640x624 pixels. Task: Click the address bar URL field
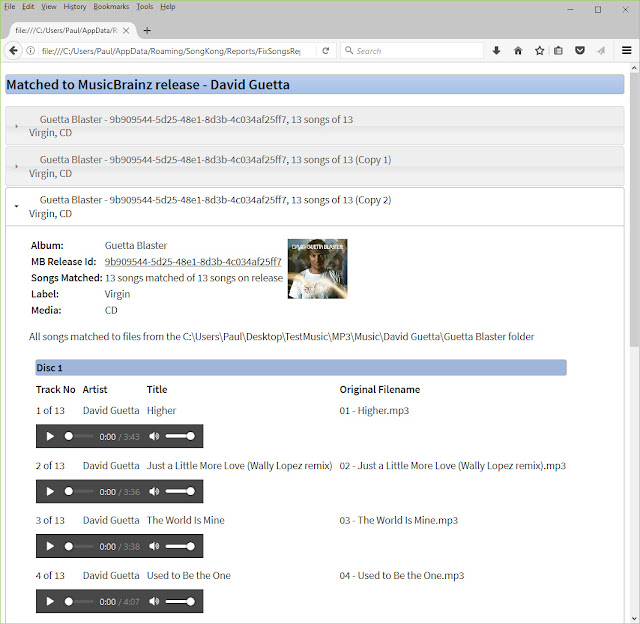(x=171, y=51)
